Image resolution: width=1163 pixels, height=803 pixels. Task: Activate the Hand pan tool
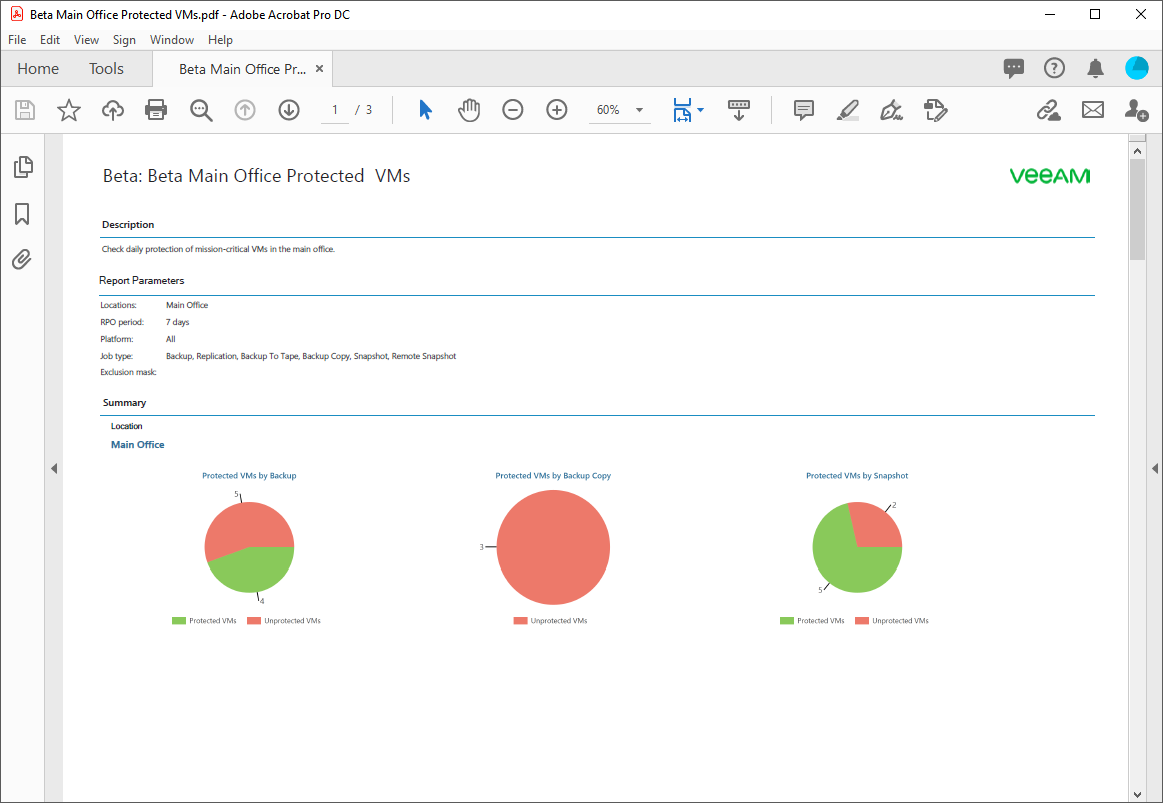[469, 110]
